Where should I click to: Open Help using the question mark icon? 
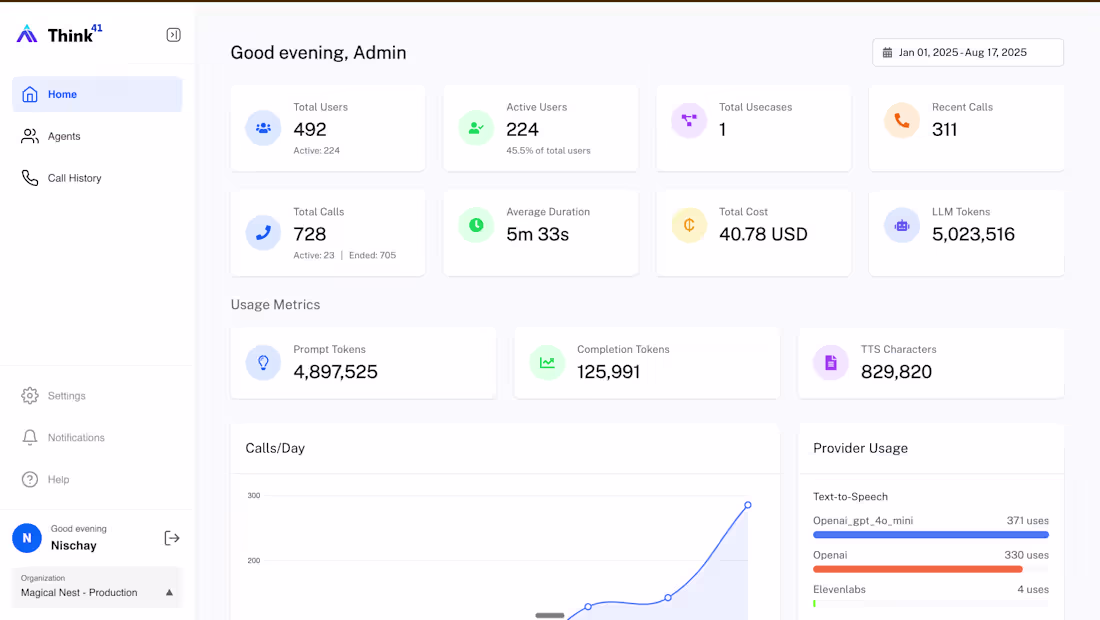pyautogui.click(x=29, y=479)
